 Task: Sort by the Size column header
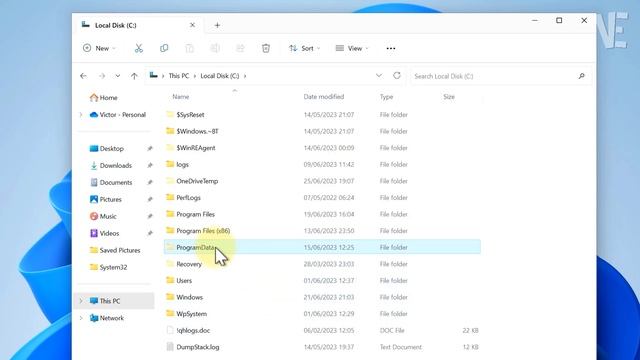(449, 97)
